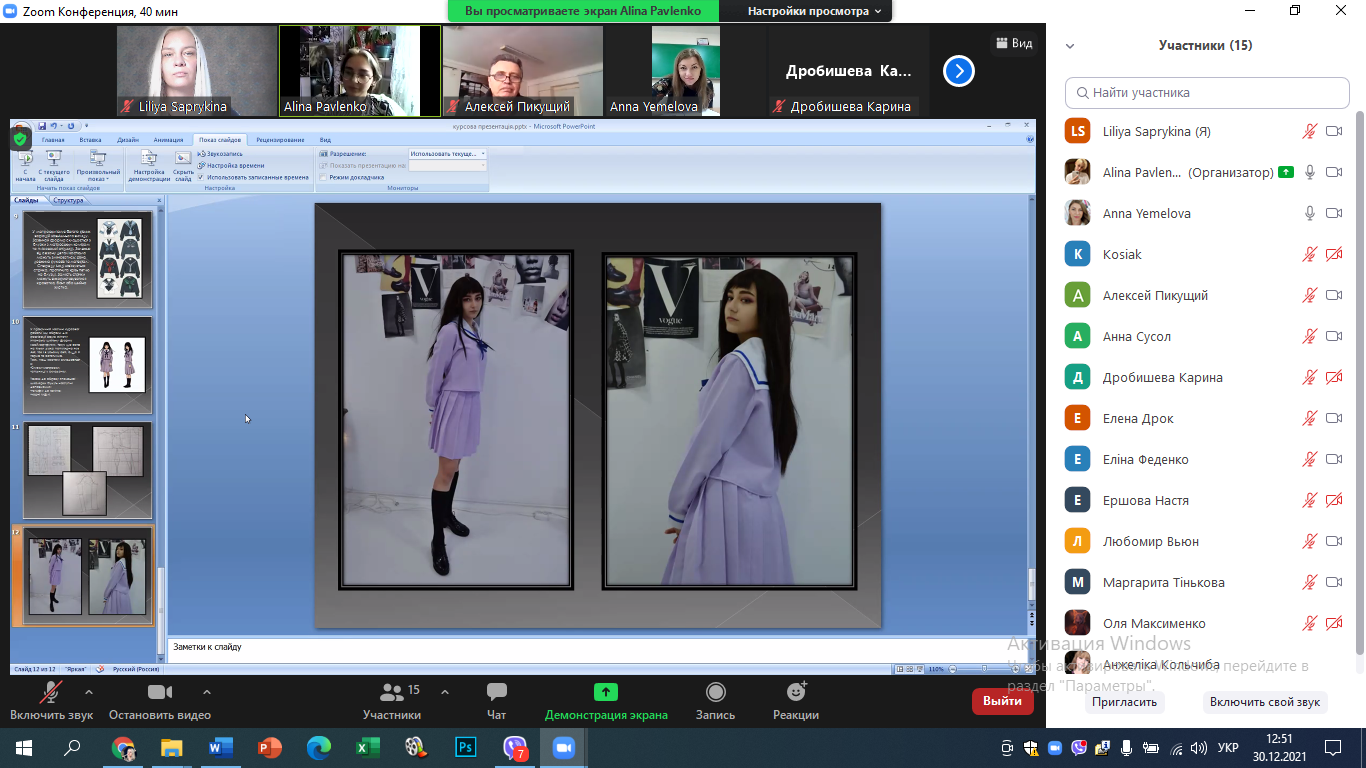Click PowerPoint's Save icon in quick access
Screen dimensions: 1366x768
(x=43, y=126)
